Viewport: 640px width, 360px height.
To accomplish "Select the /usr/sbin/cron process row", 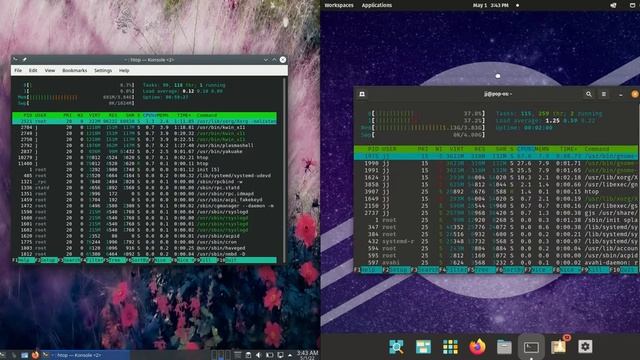I will click(x=144, y=242).
